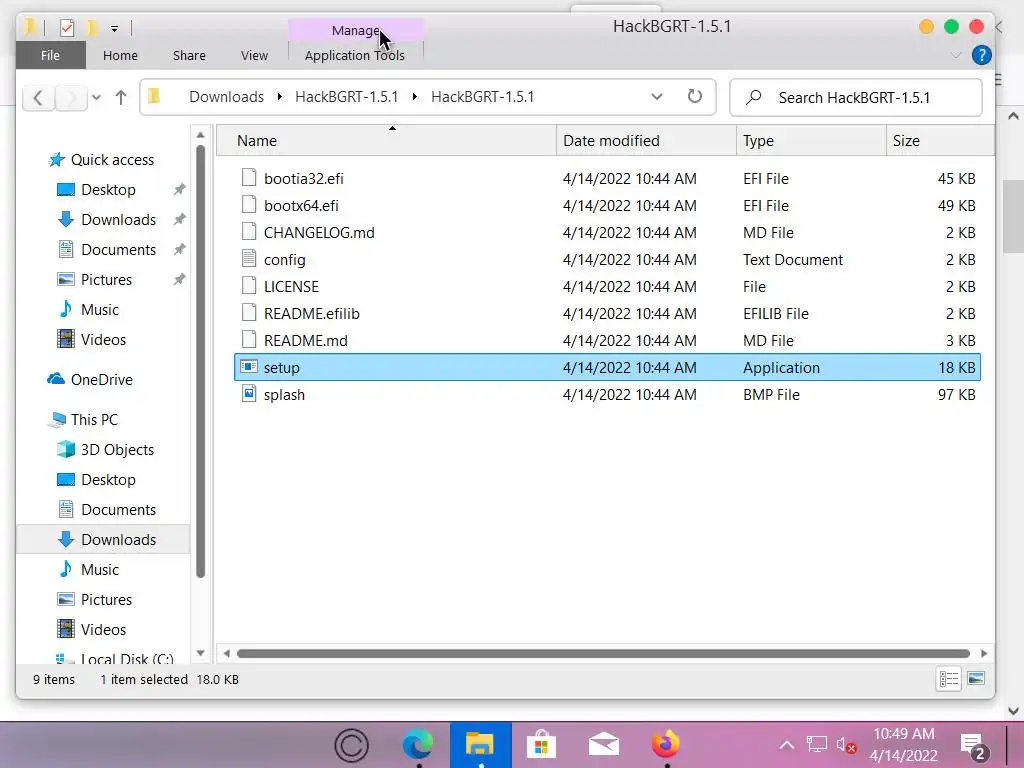Image resolution: width=1024 pixels, height=768 pixels.
Task: Open address bar history dropdown
Action: [657, 97]
